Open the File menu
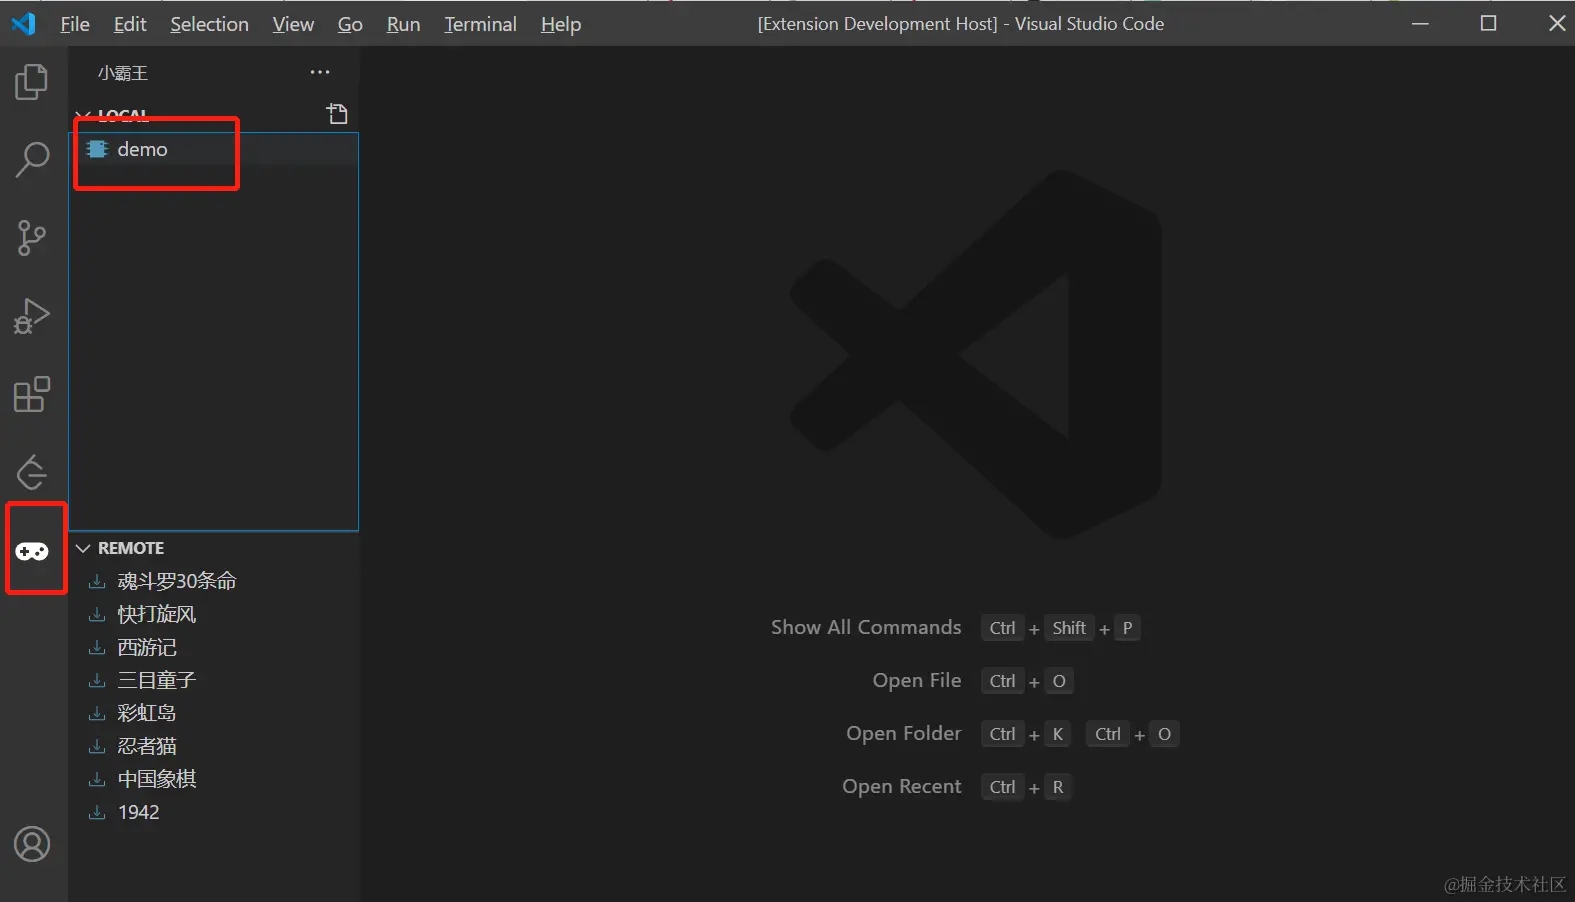This screenshot has width=1575, height=902. click(x=75, y=24)
